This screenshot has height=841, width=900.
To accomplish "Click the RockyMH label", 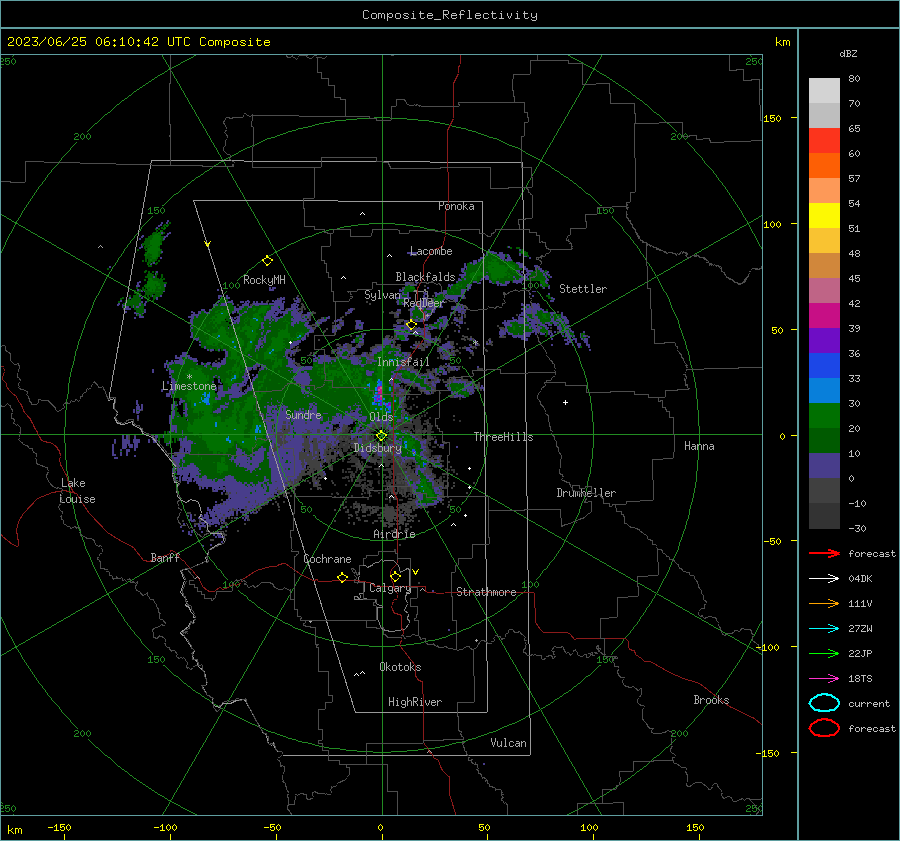I will coord(264,280).
